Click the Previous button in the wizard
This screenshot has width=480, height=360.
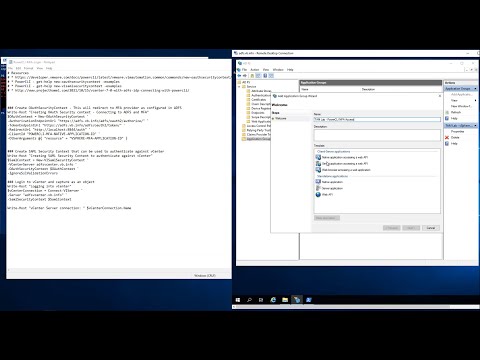pyautogui.click(x=392, y=228)
